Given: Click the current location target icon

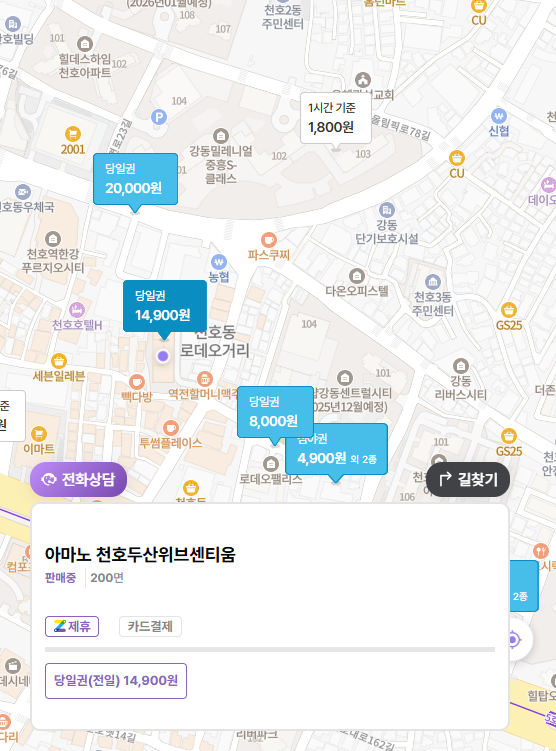Looking at the screenshot, I should (x=513, y=639).
